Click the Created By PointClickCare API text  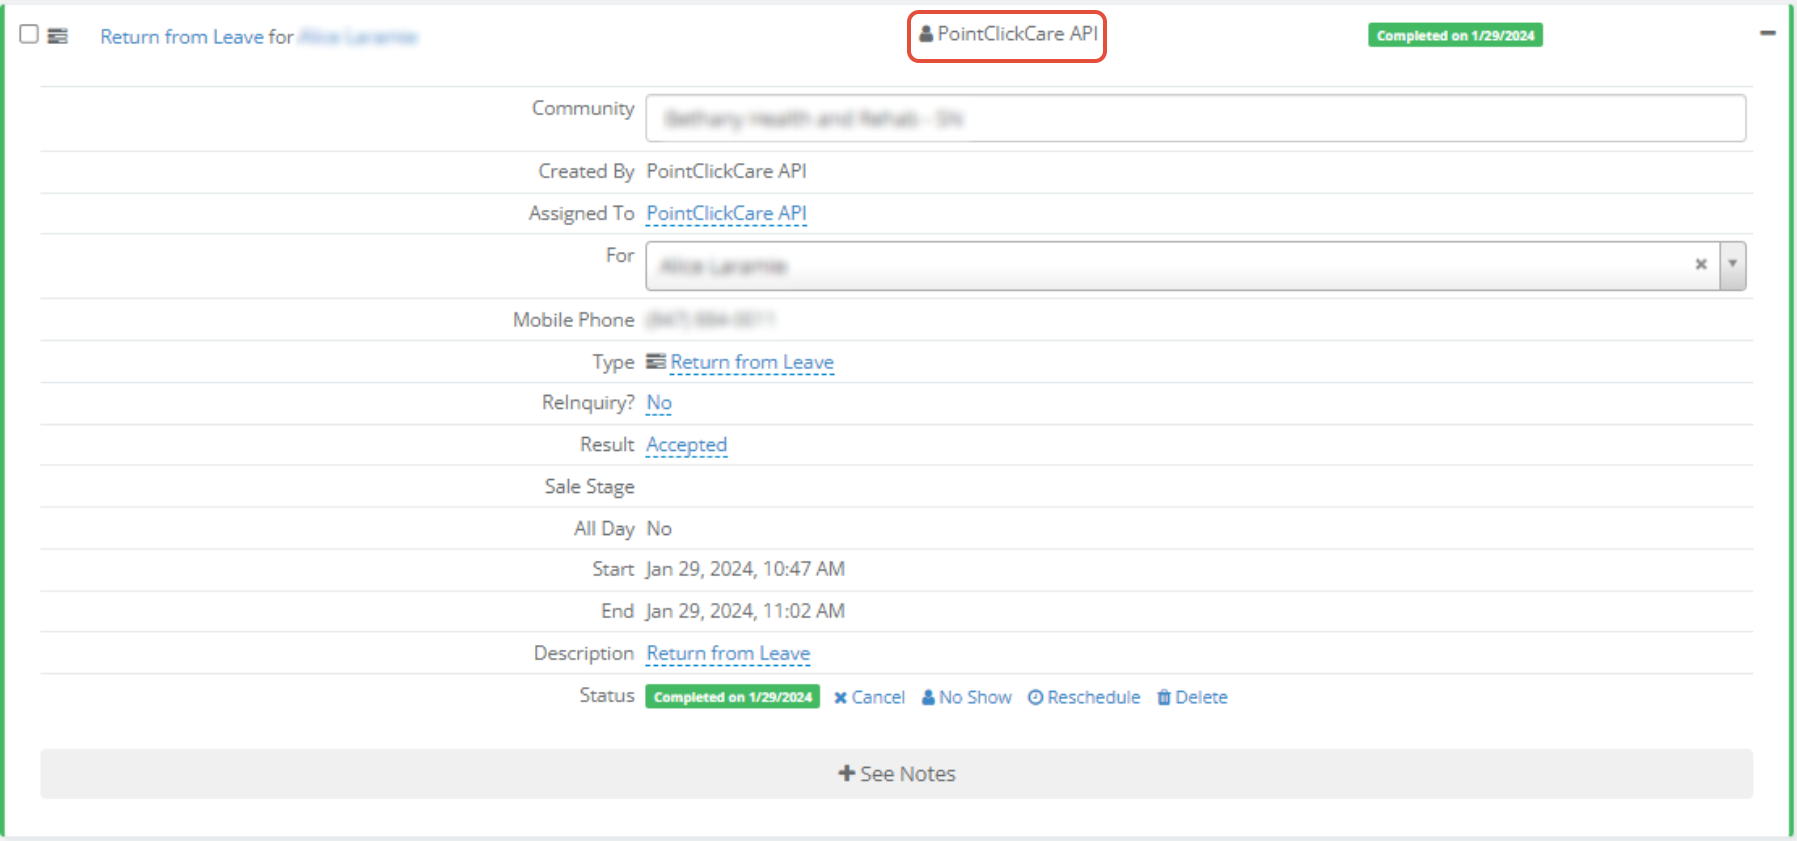pos(726,171)
